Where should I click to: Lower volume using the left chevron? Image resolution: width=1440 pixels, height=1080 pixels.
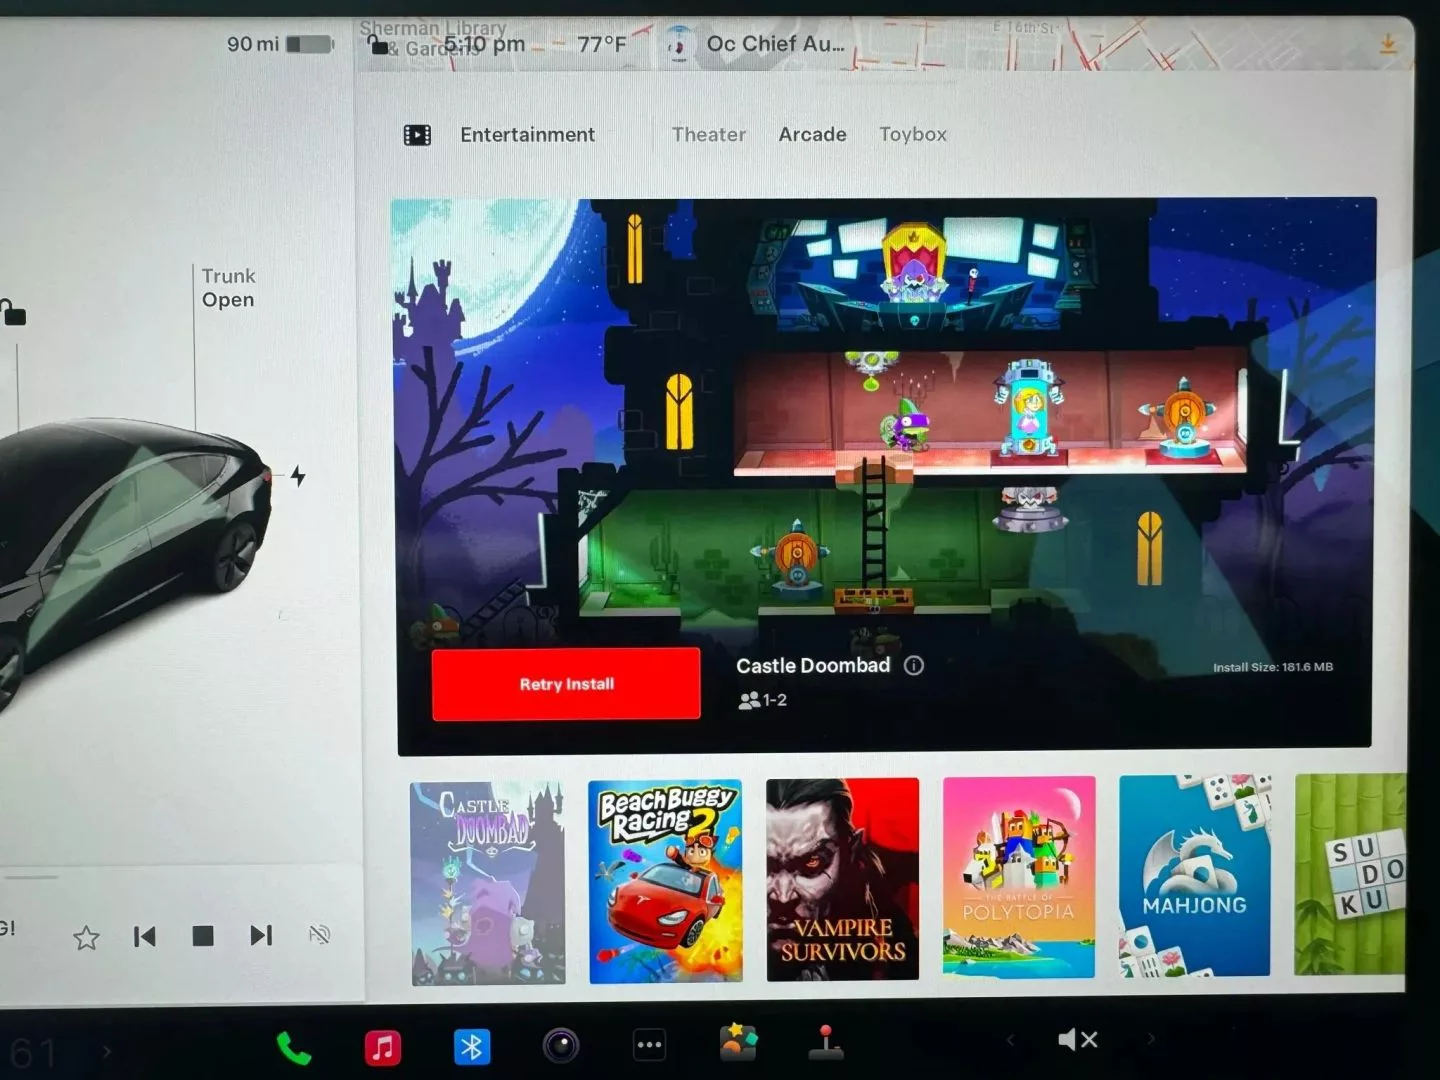click(x=1010, y=1040)
